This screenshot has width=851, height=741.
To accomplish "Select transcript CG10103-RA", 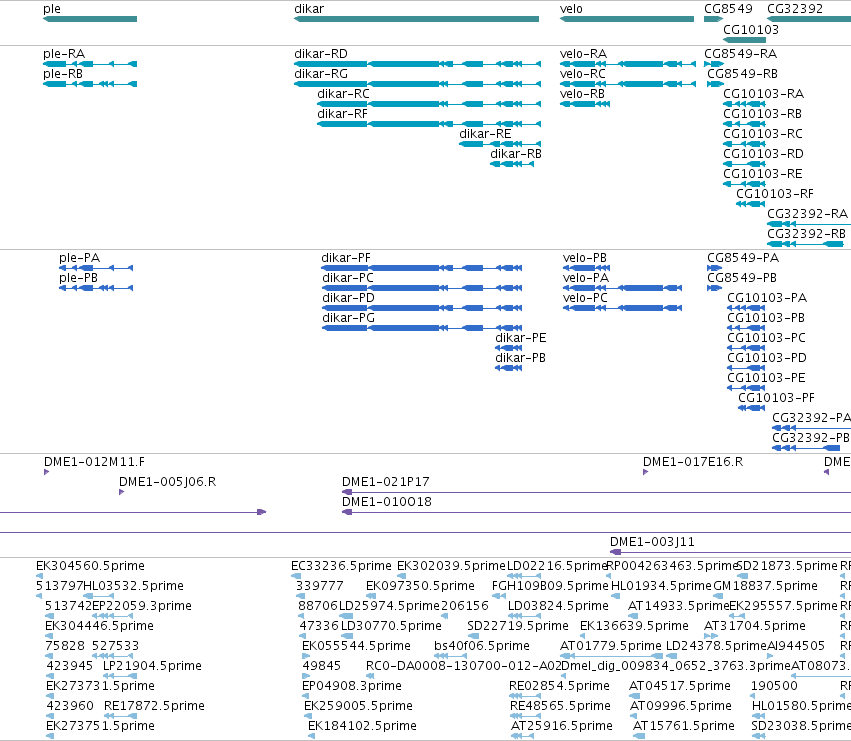I will click(763, 94).
